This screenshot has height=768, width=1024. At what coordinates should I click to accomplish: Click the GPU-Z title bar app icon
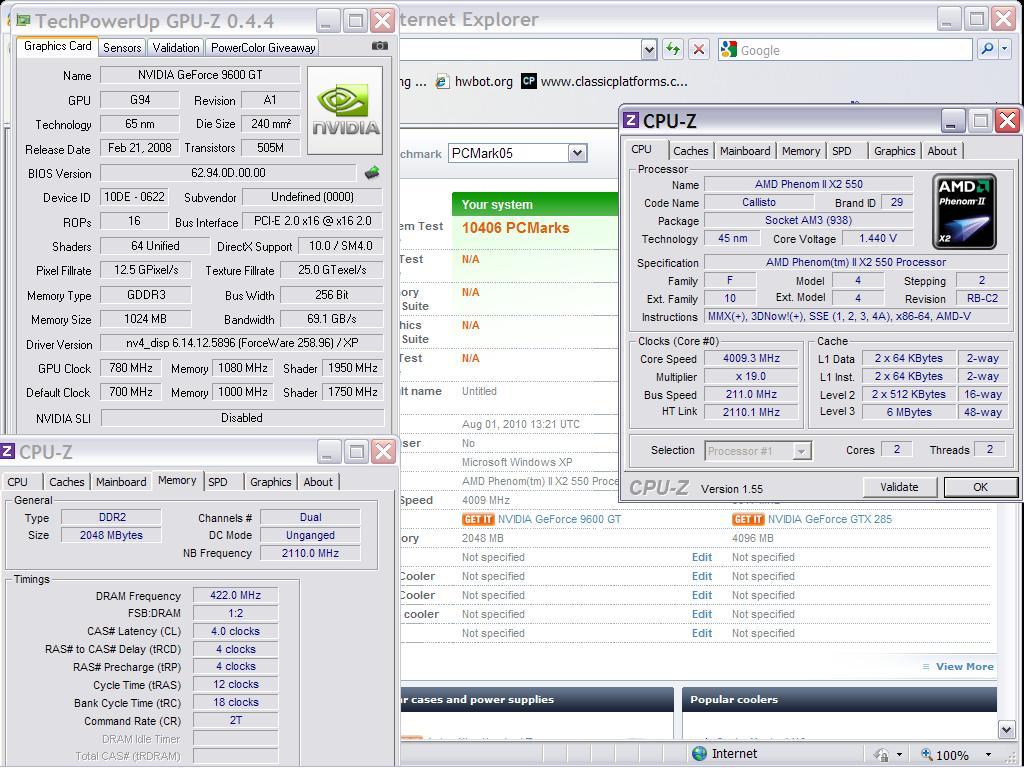click(23, 21)
